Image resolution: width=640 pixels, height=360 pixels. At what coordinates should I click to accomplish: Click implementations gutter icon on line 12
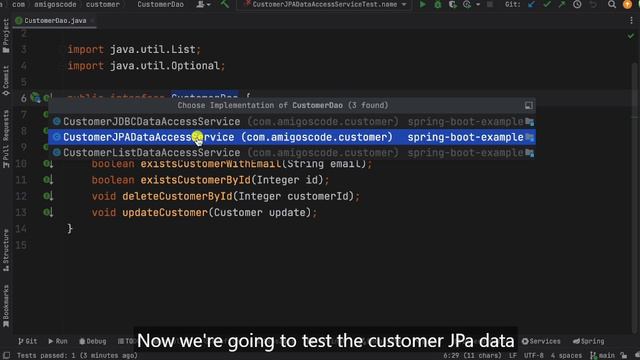pyautogui.click(x=48, y=196)
